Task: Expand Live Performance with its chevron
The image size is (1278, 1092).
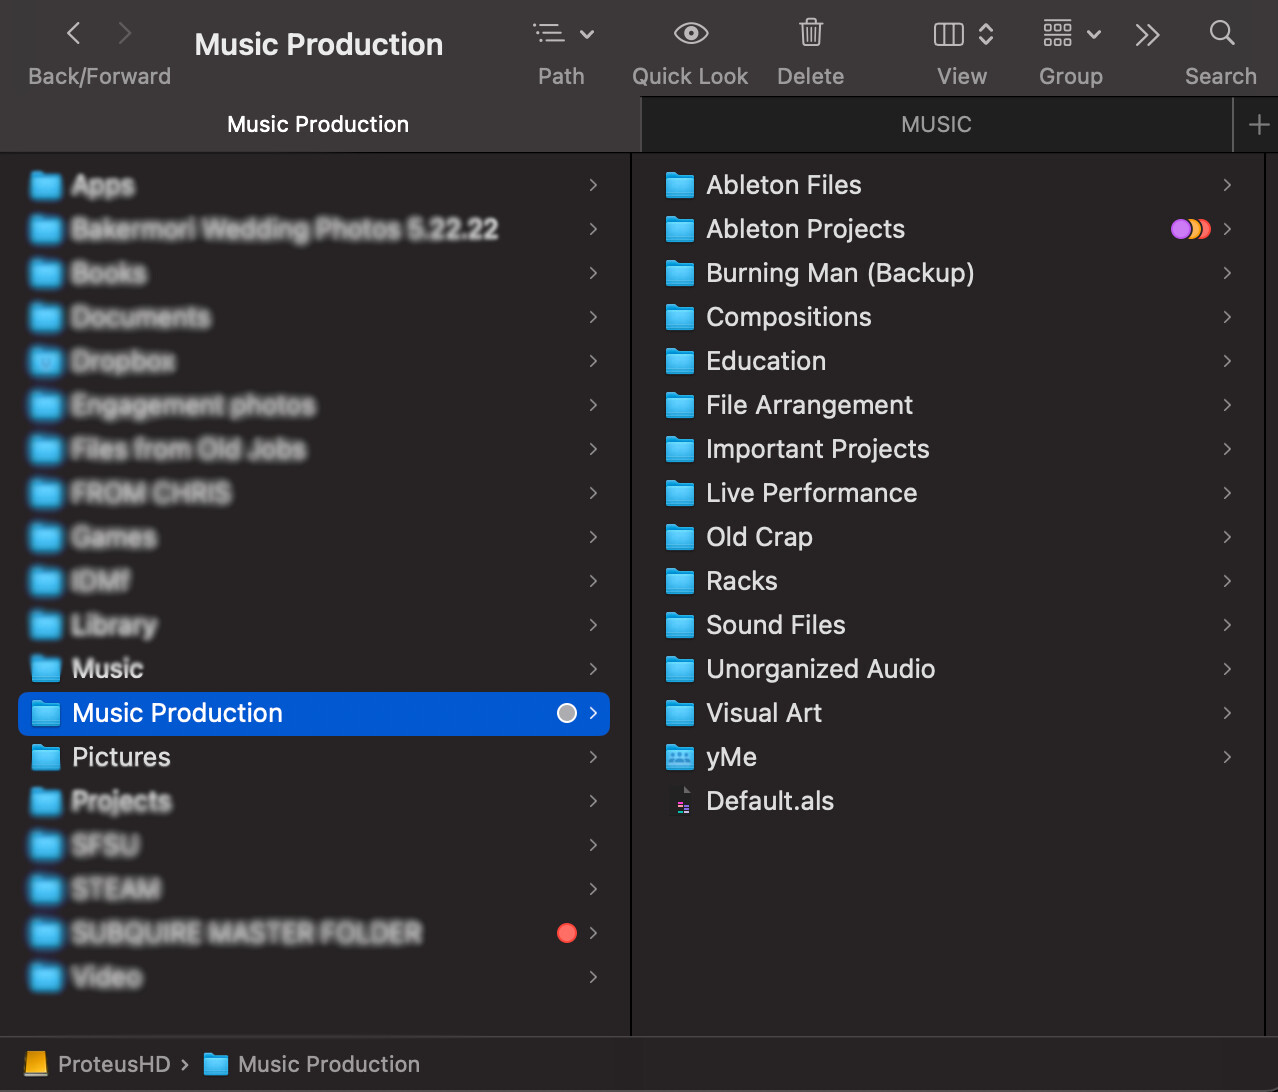Action: coord(1227,493)
